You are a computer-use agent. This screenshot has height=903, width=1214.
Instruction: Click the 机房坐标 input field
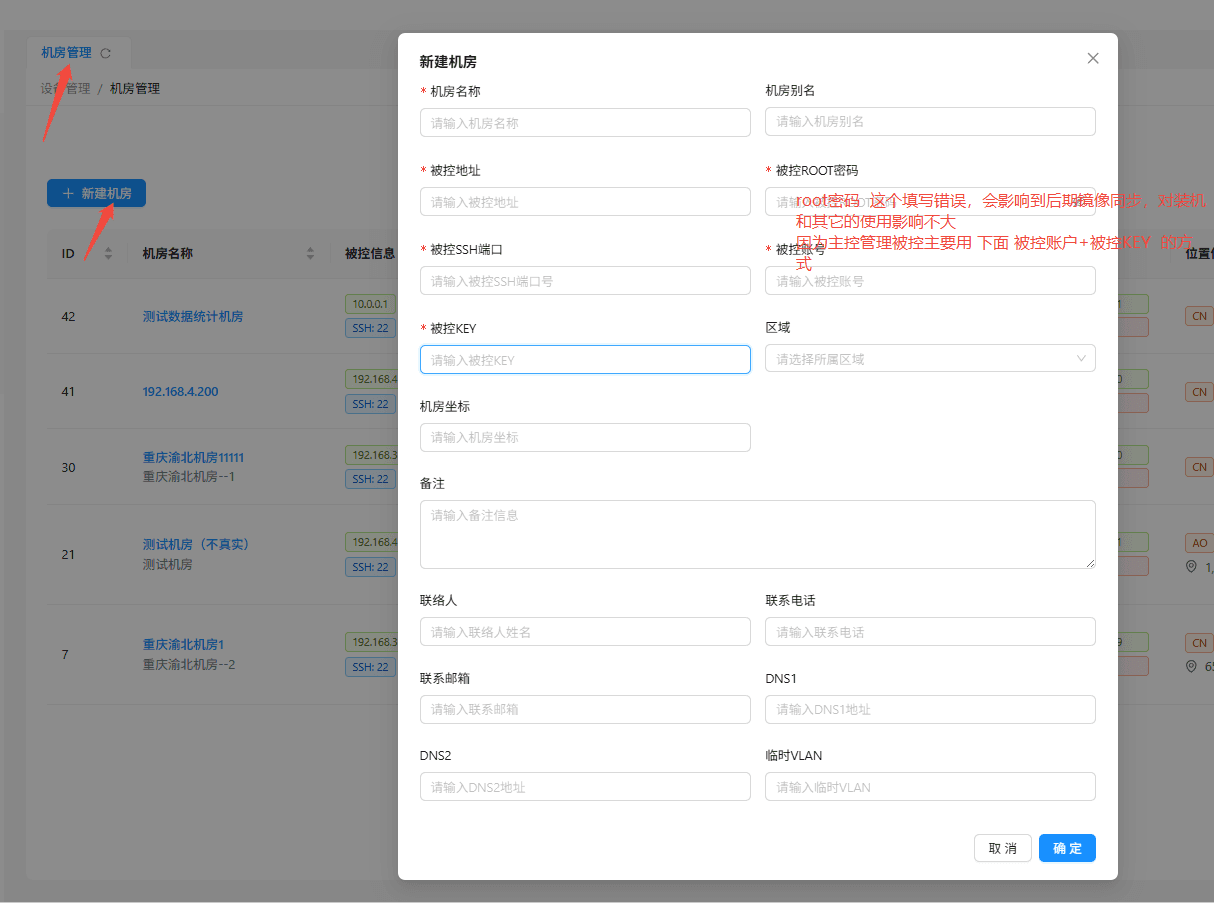[585, 437]
